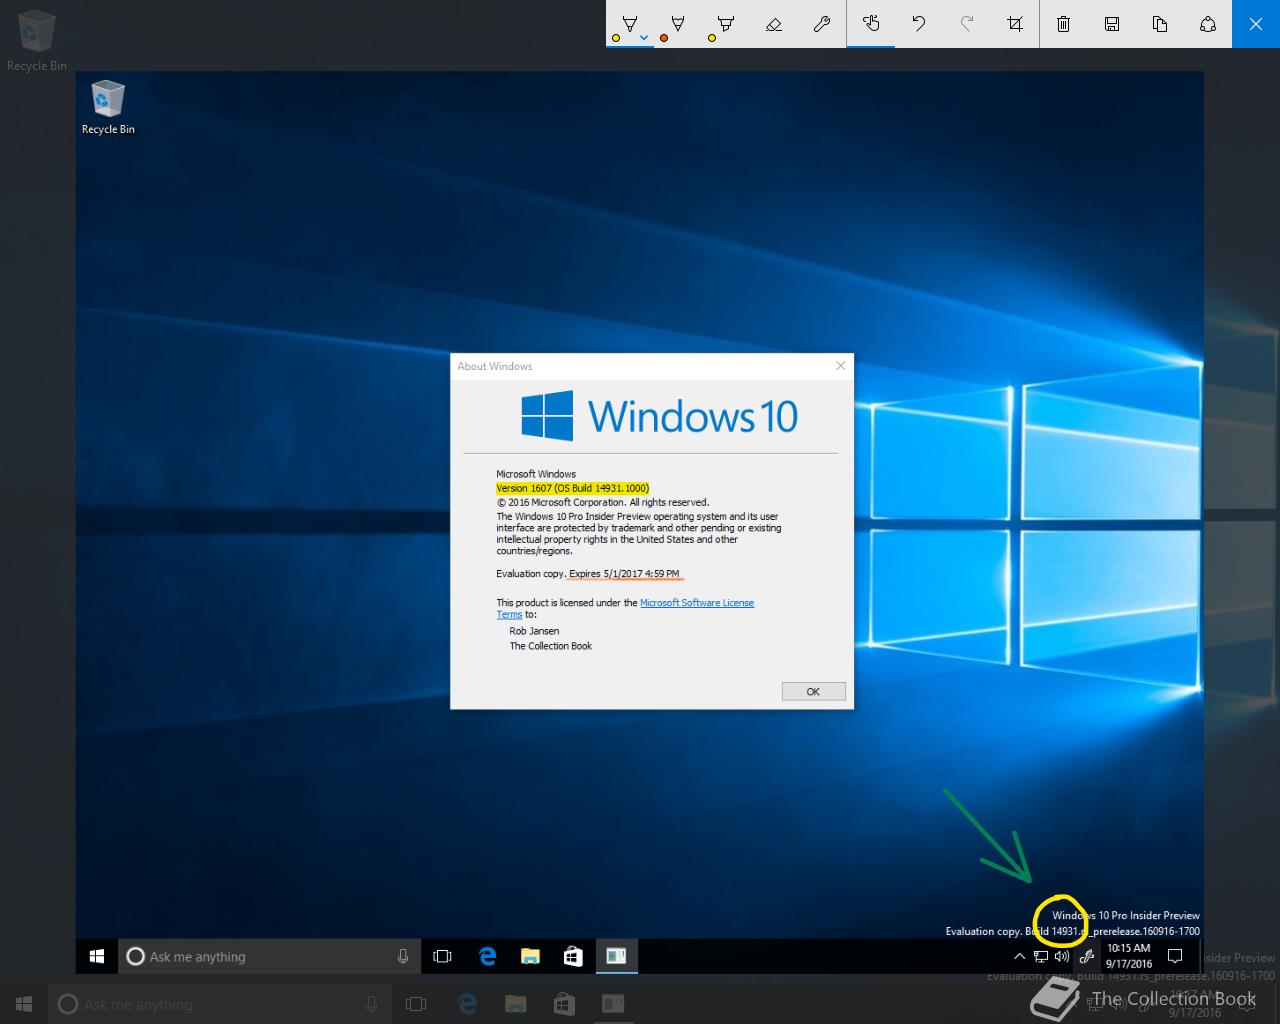Click dimmed Task View in the background taskbar

pyautogui.click(x=416, y=1003)
